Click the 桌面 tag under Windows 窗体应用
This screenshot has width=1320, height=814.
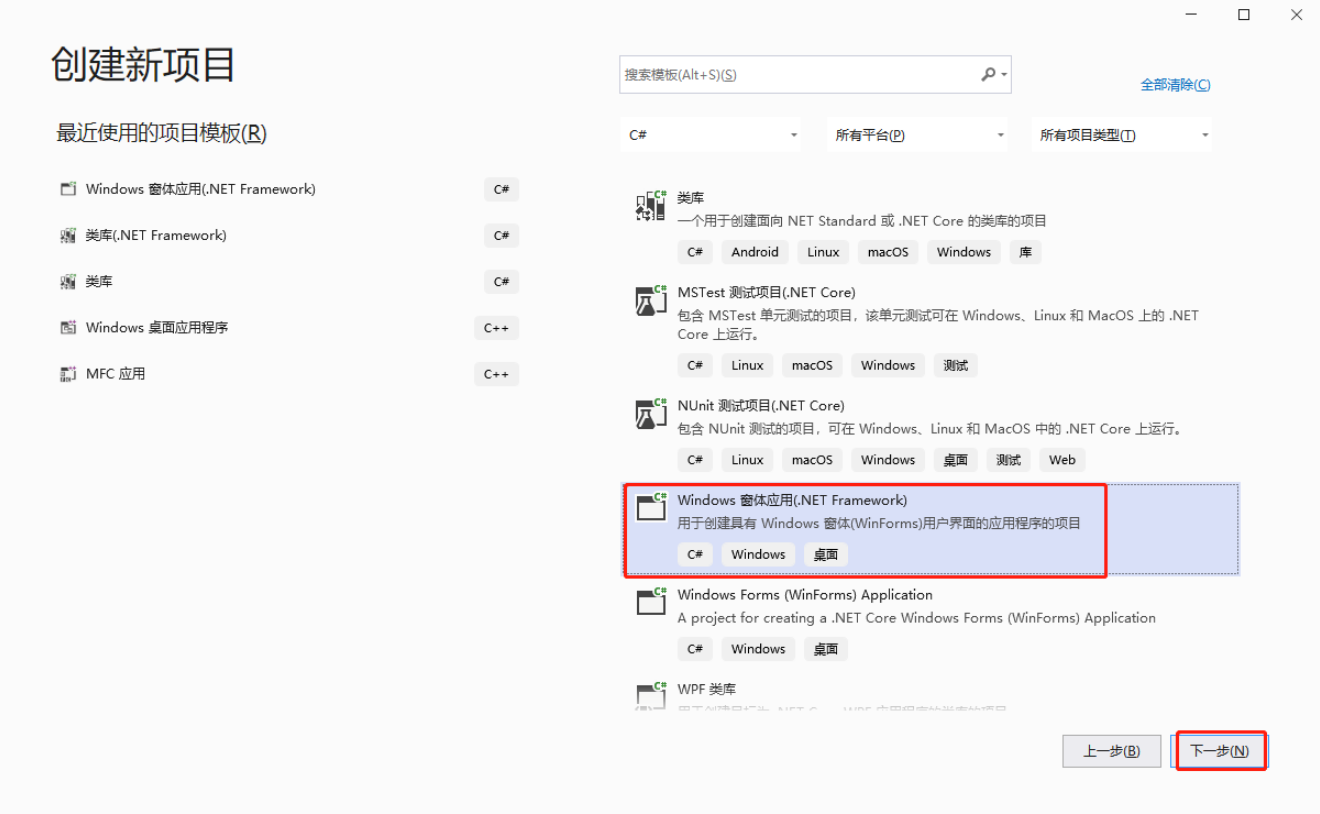tap(826, 554)
